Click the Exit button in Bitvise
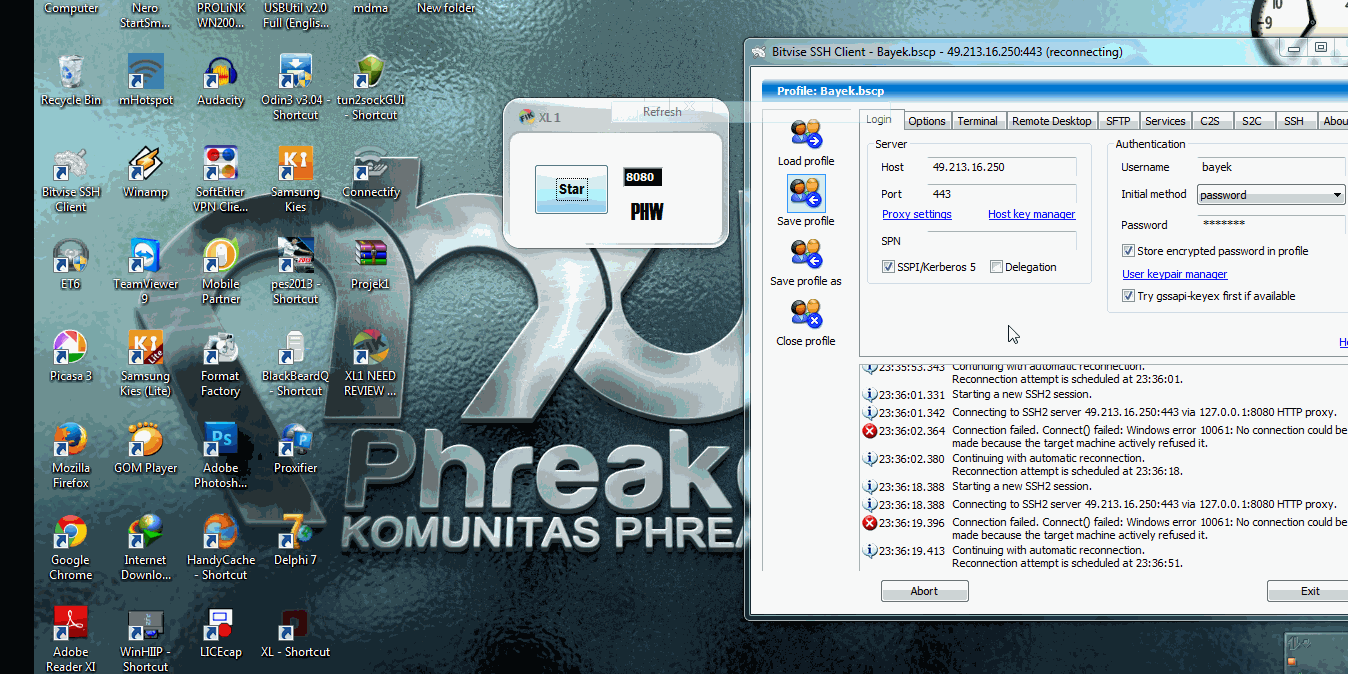This screenshot has width=1348, height=674. (x=1308, y=591)
